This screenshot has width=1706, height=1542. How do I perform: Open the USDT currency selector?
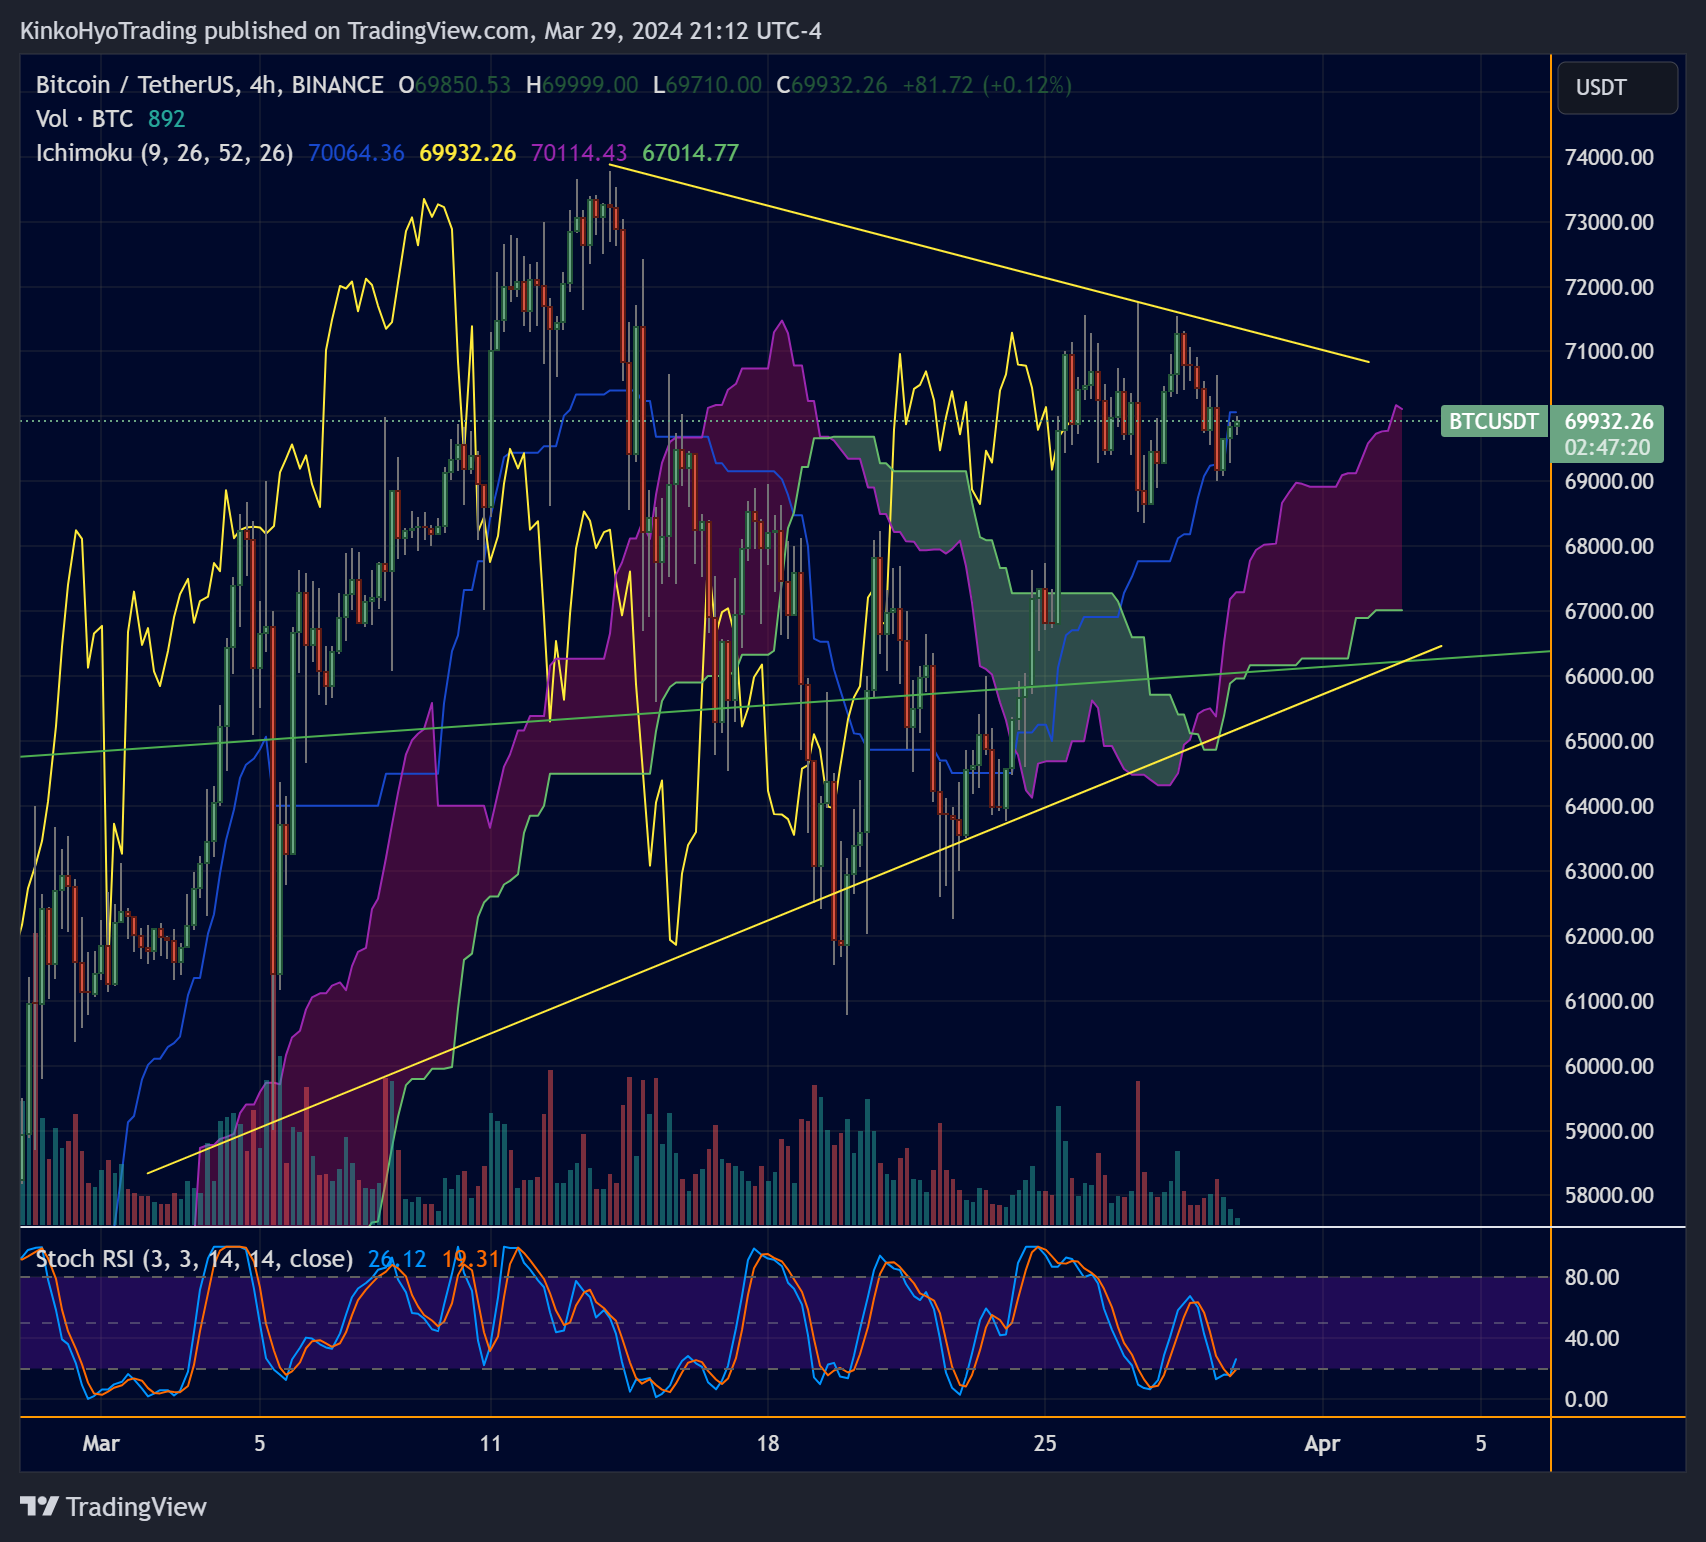point(1617,88)
